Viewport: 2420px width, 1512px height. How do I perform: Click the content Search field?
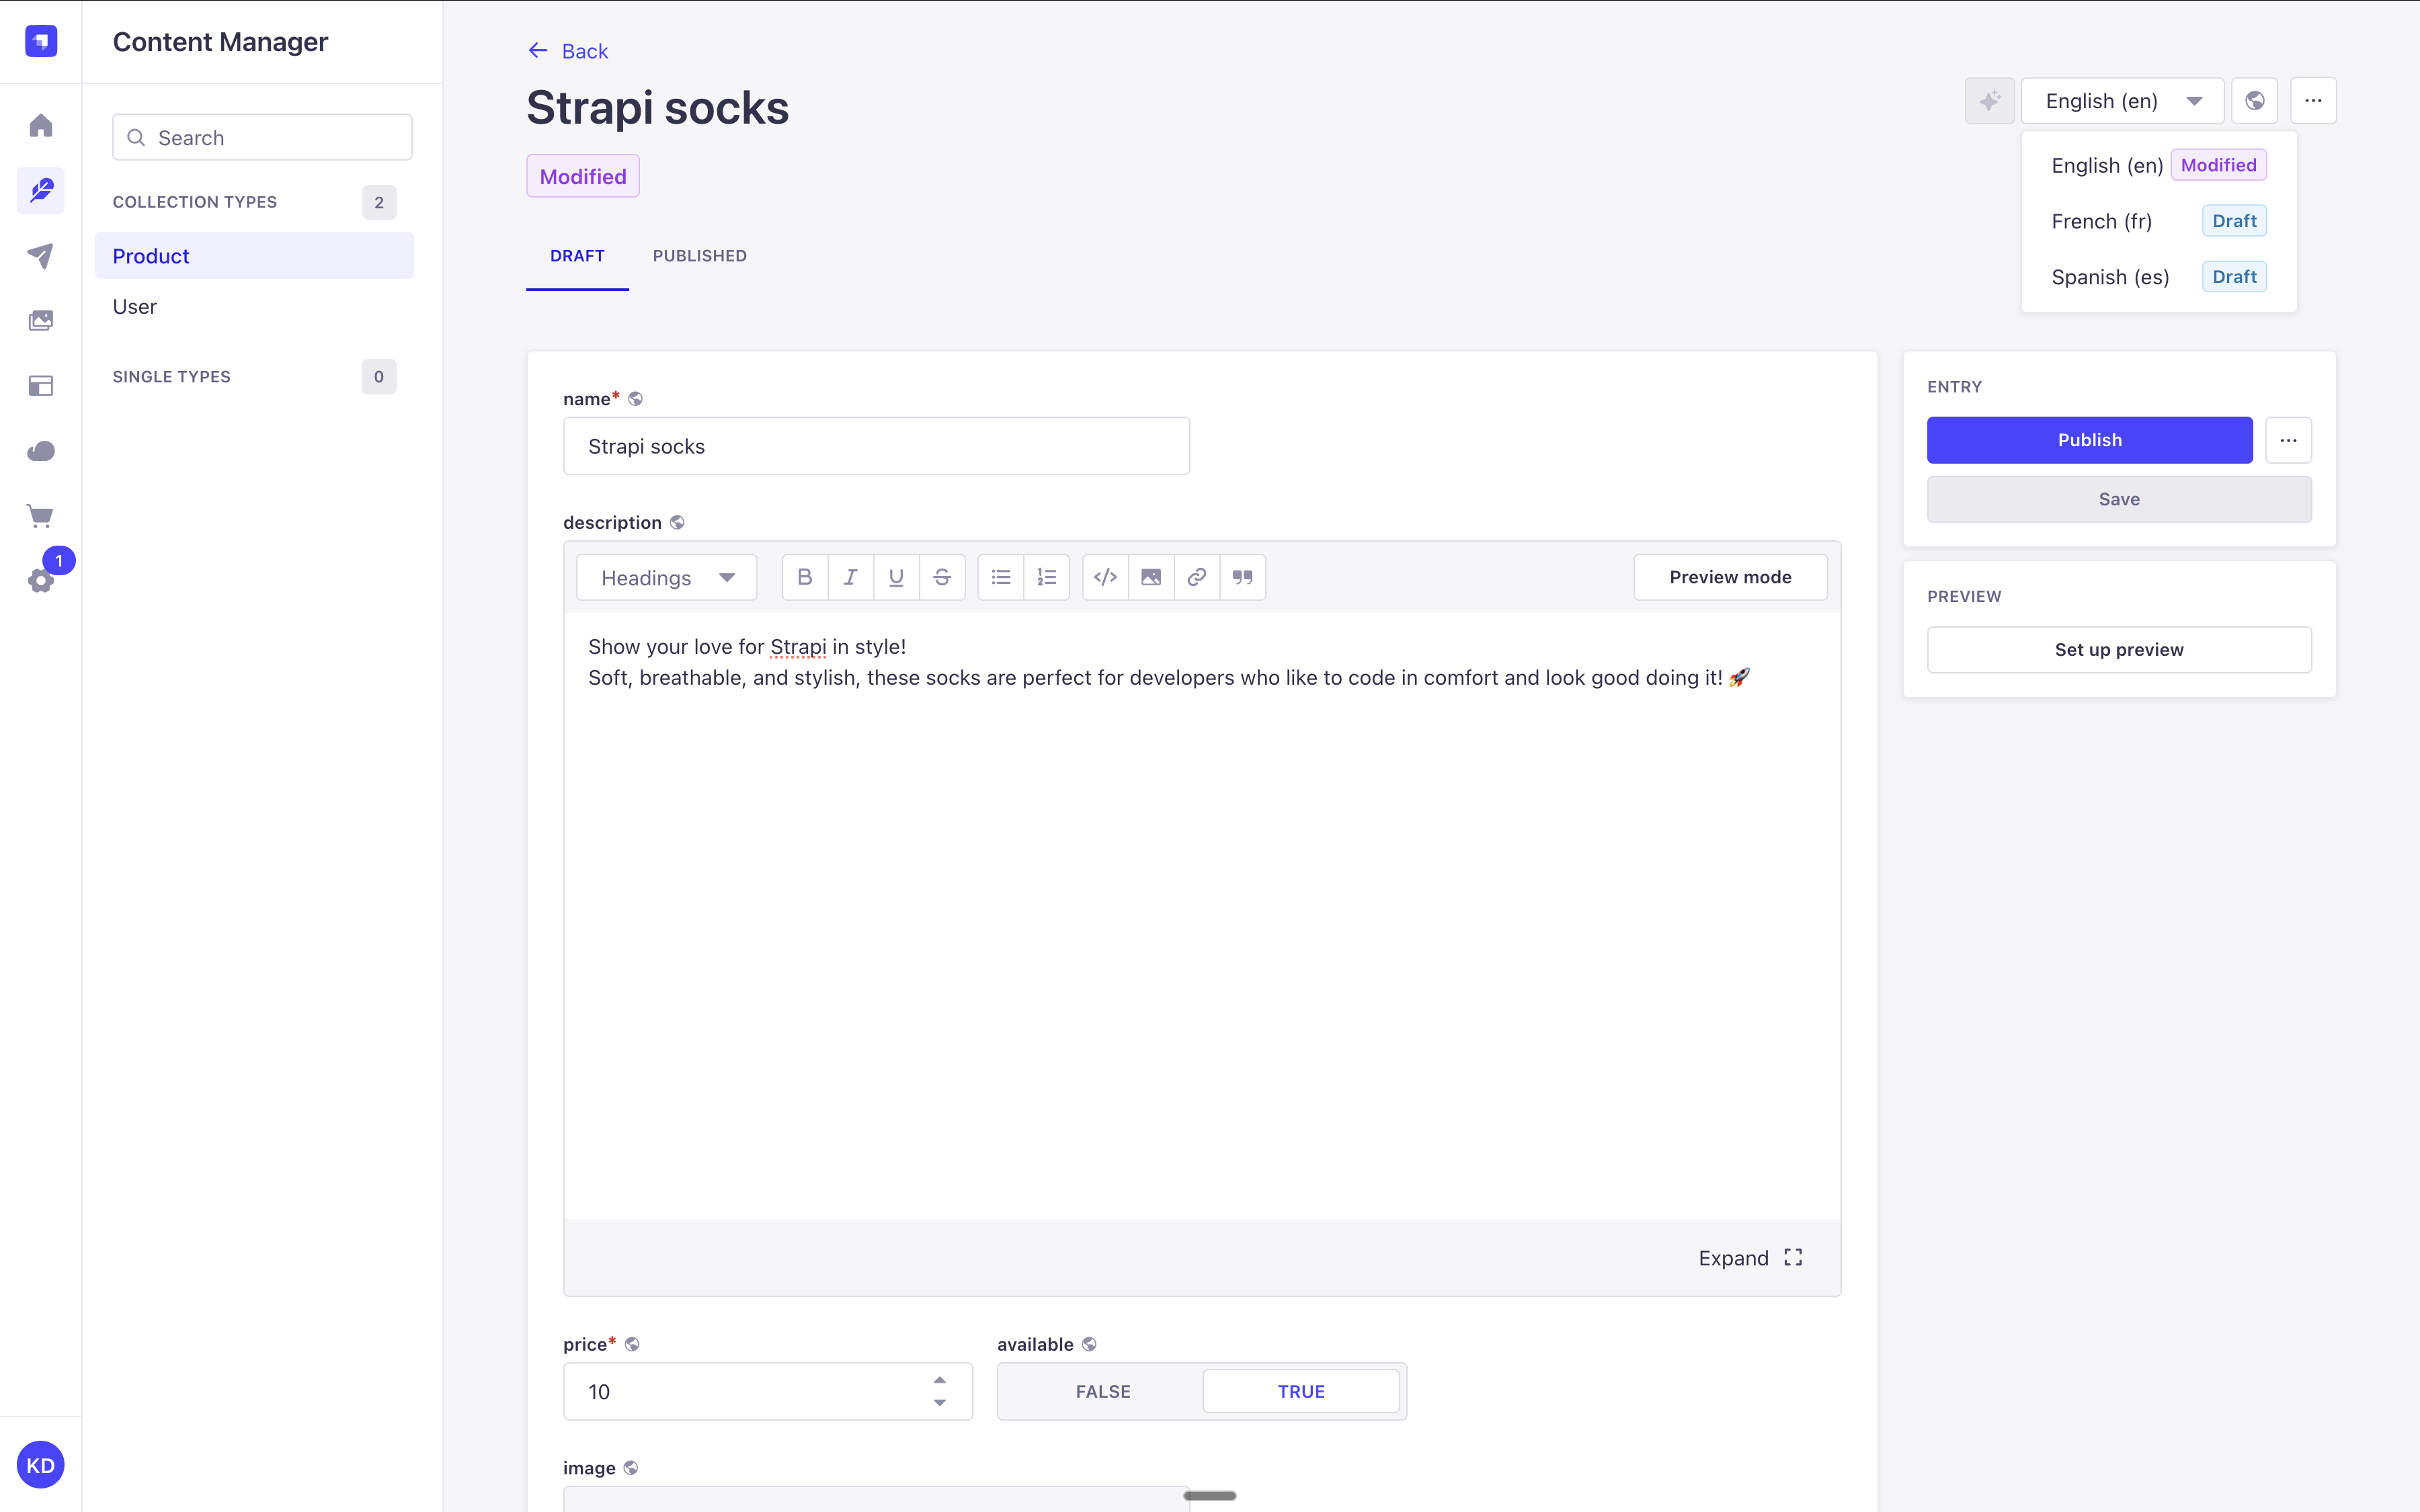coord(262,138)
